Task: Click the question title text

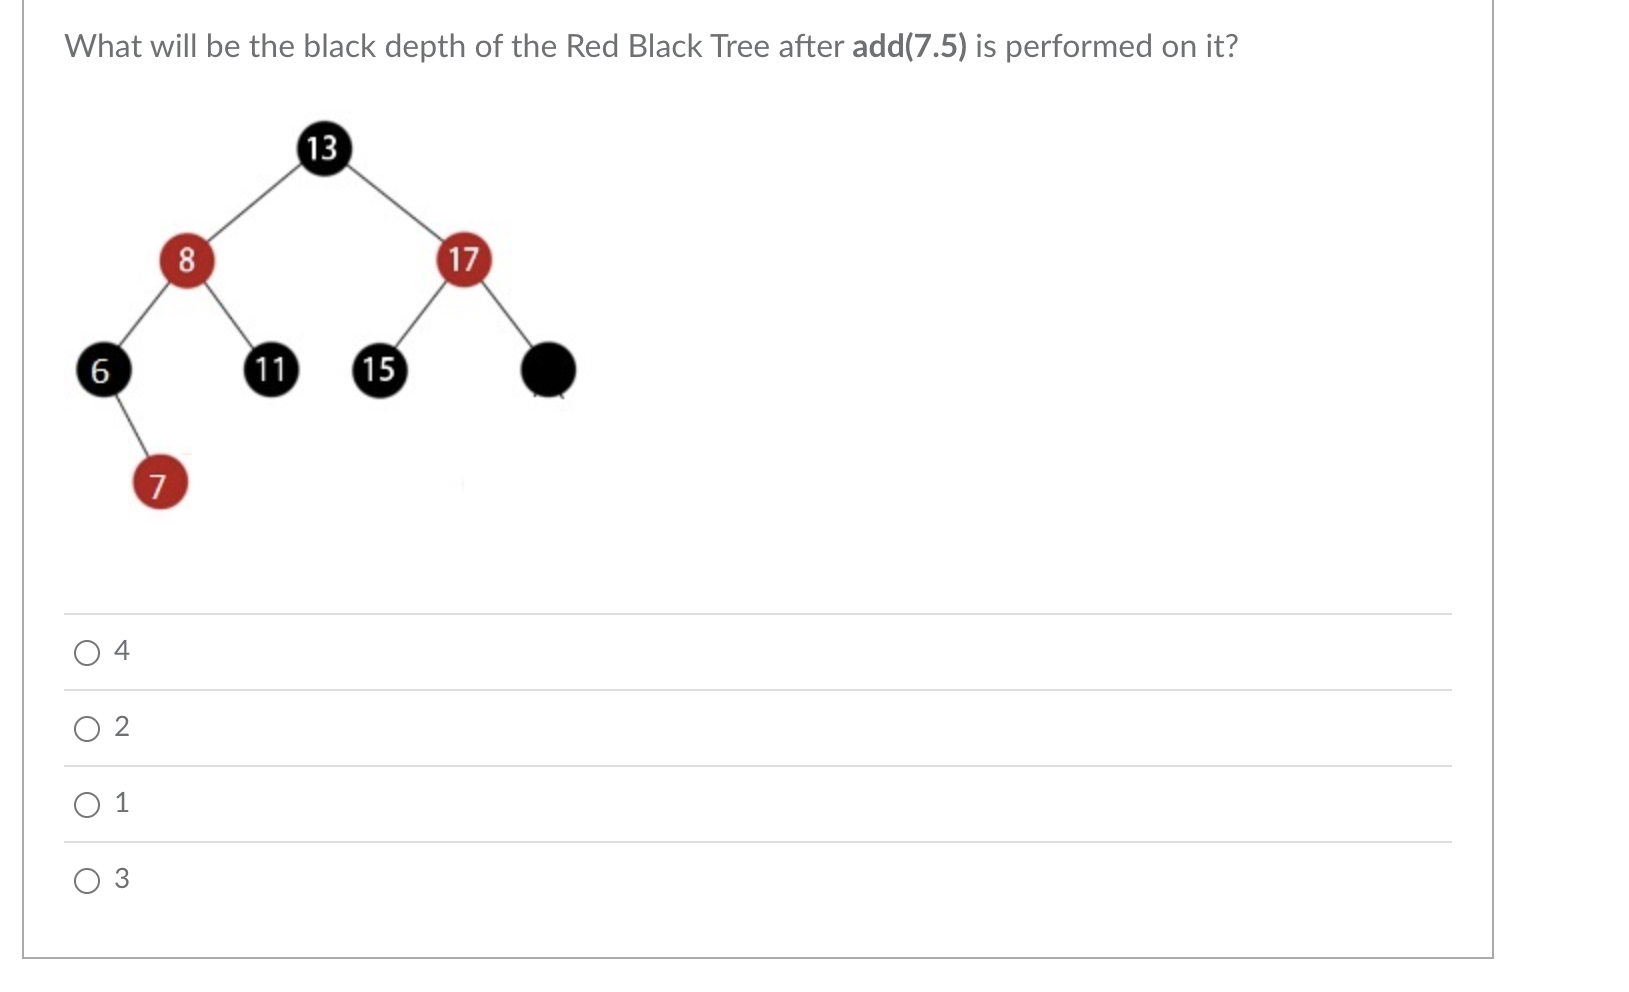Action: point(650,46)
